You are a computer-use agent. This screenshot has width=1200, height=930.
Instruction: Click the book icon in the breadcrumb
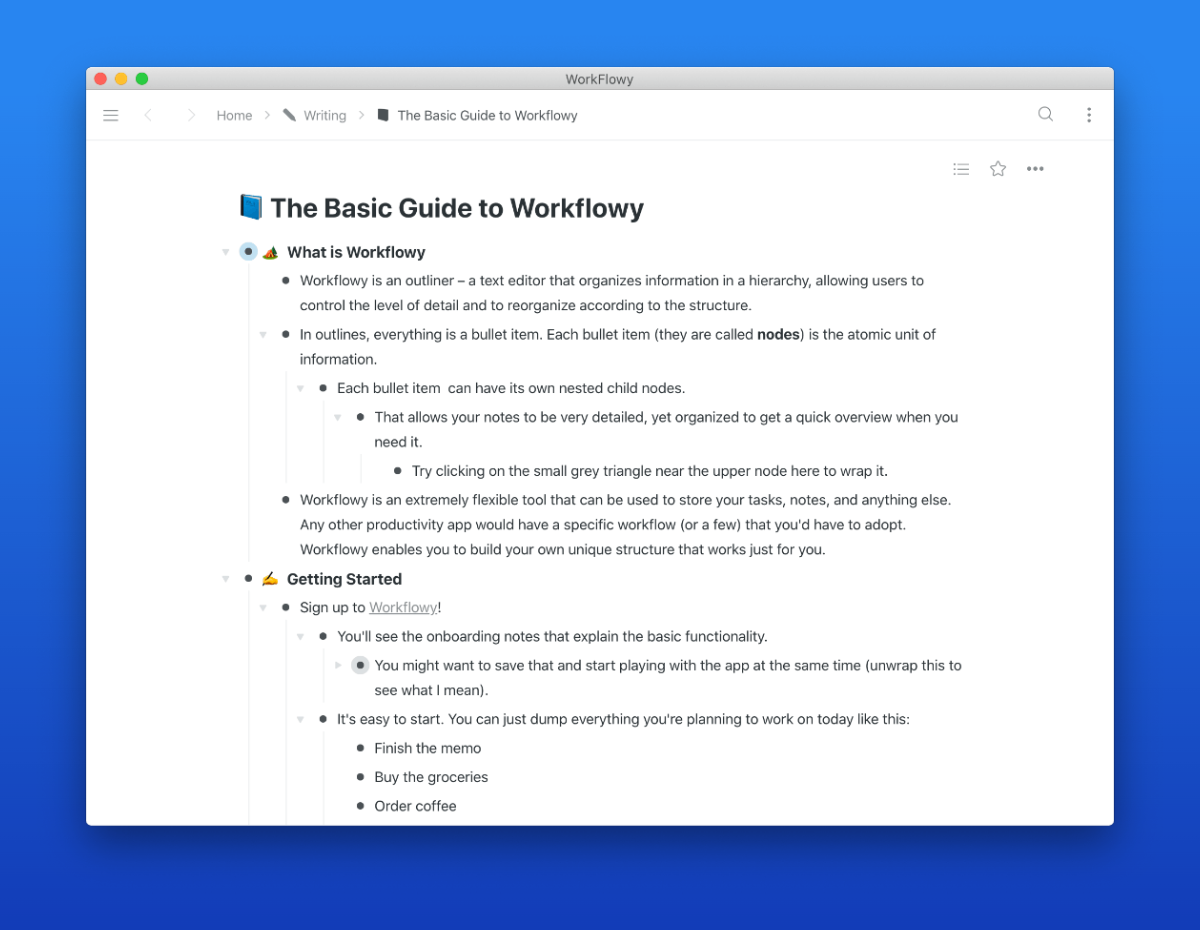coord(383,115)
